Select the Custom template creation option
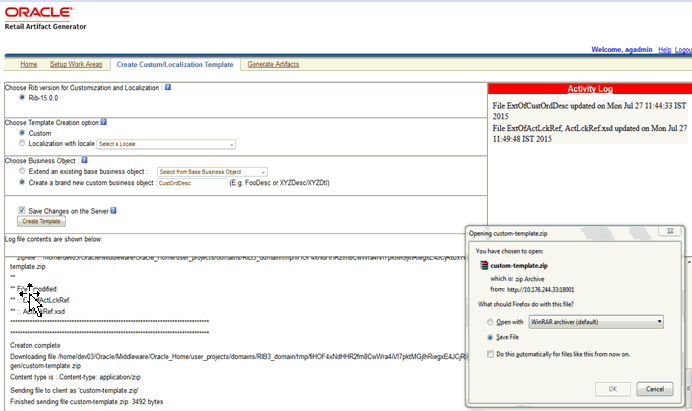Screen dimensions: 692x411 click(x=22, y=133)
